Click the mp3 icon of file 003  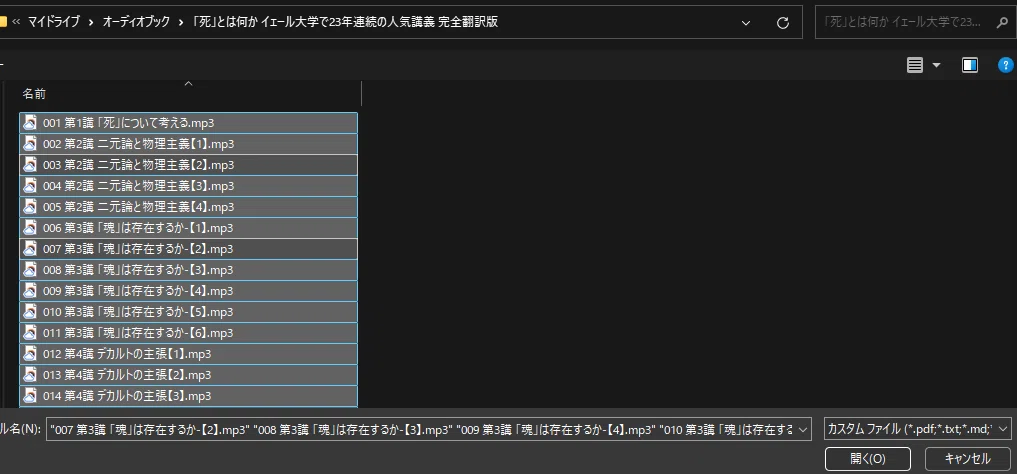30,165
